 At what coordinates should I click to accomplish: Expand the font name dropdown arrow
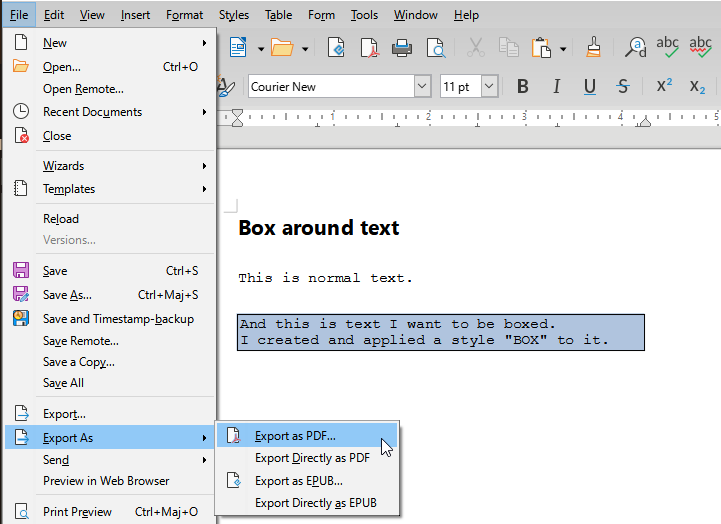click(x=422, y=86)
